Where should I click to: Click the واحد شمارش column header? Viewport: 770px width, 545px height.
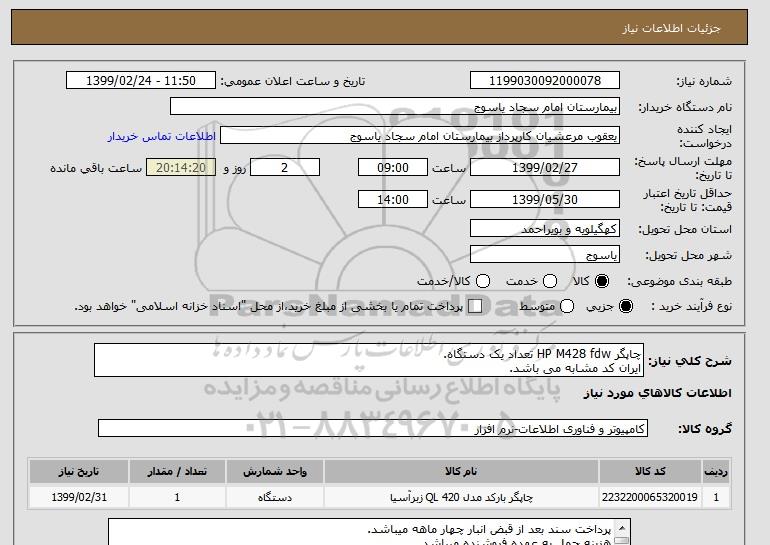click(x=275, y=471)
